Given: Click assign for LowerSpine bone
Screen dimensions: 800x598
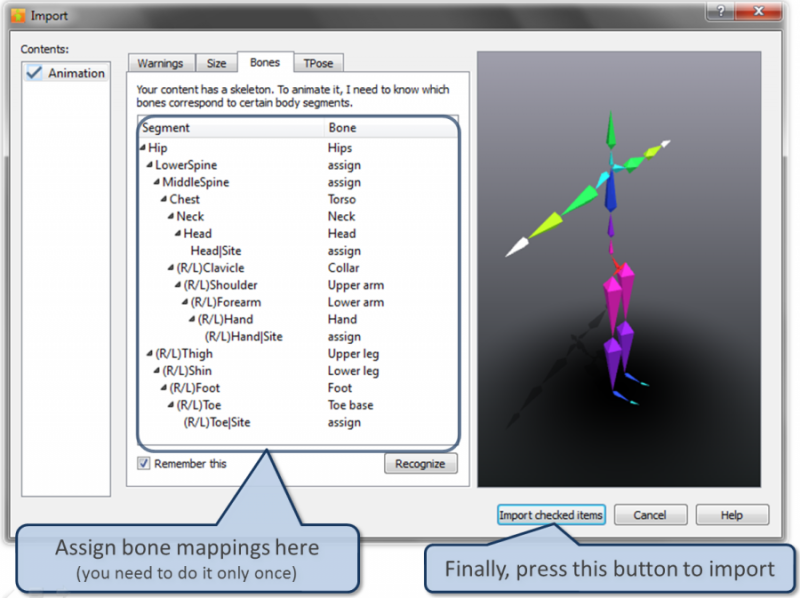Looking at the screenshot, I should tap(344, 165).
